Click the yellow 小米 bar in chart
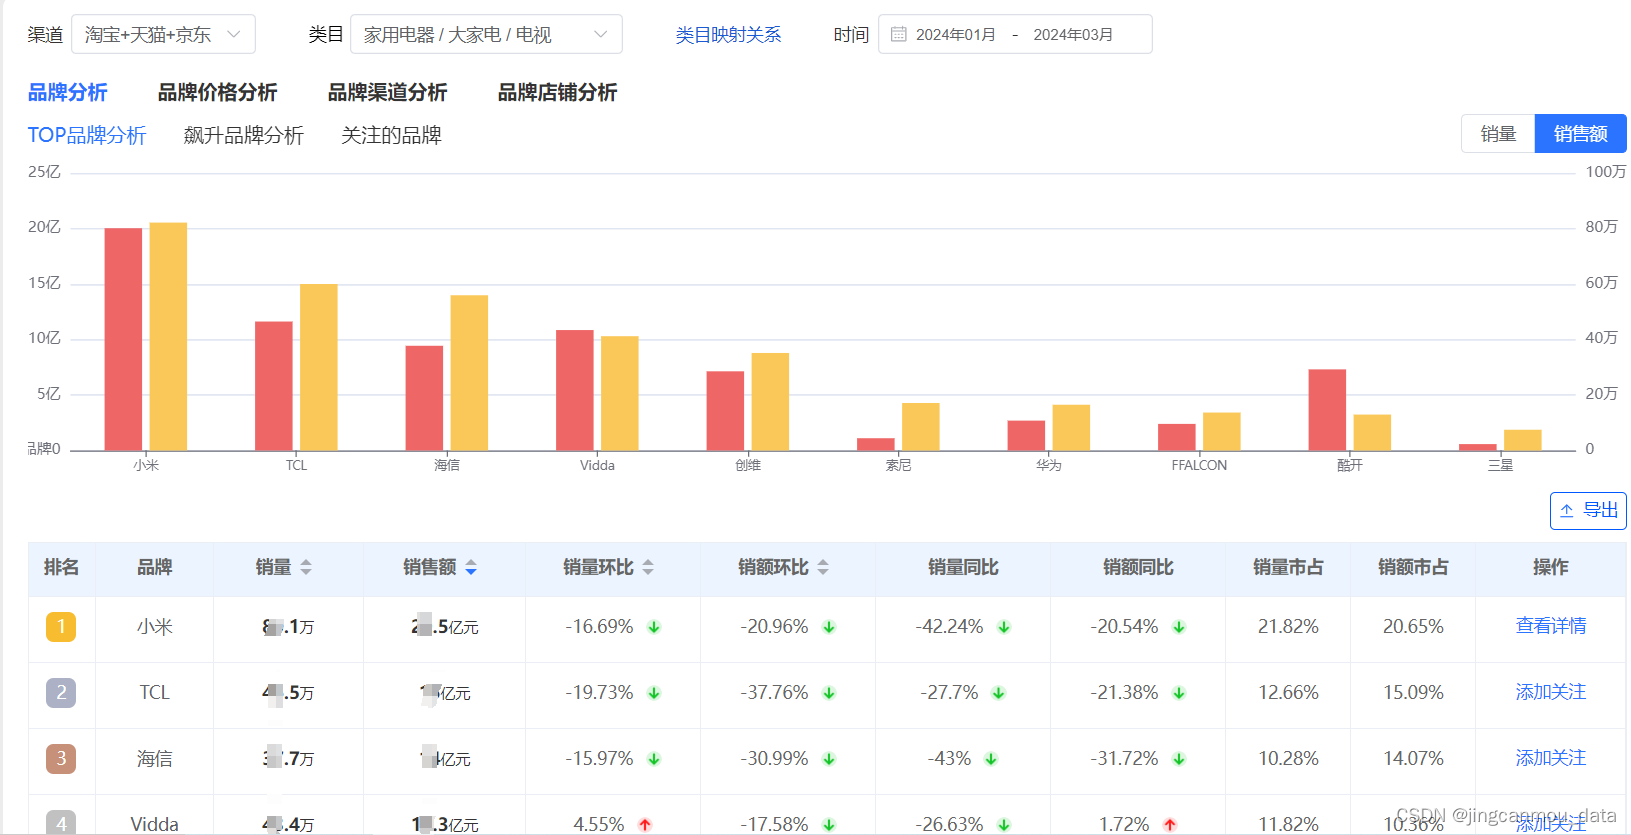1631x835 pixels. [x=168, y=336]
